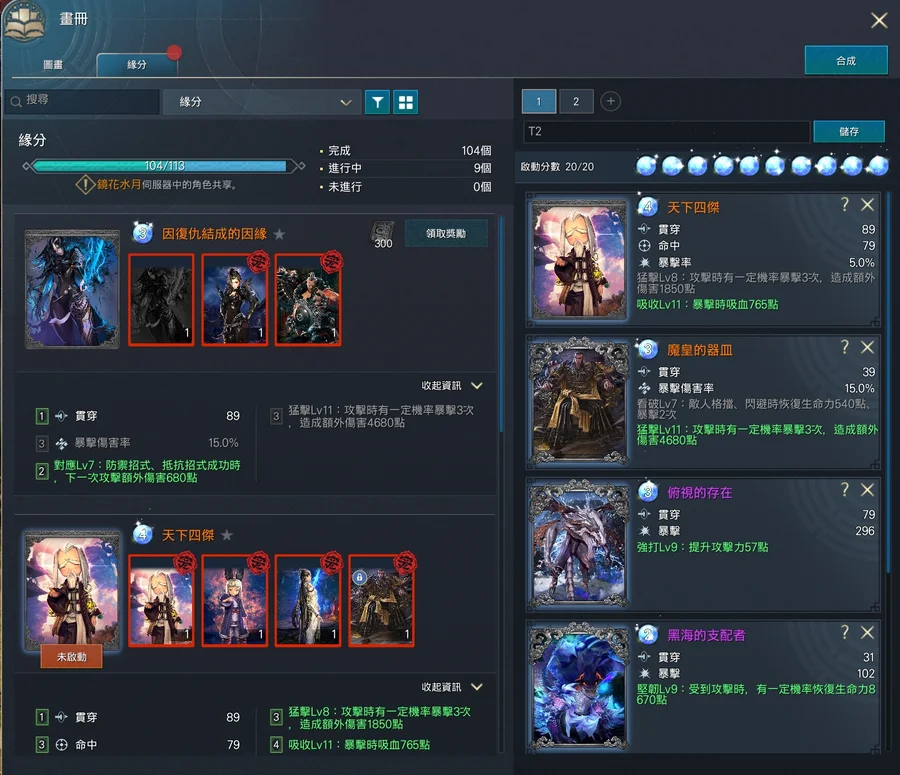Click the filter funnel icon

pyautogui.click(x=377, y=102)
